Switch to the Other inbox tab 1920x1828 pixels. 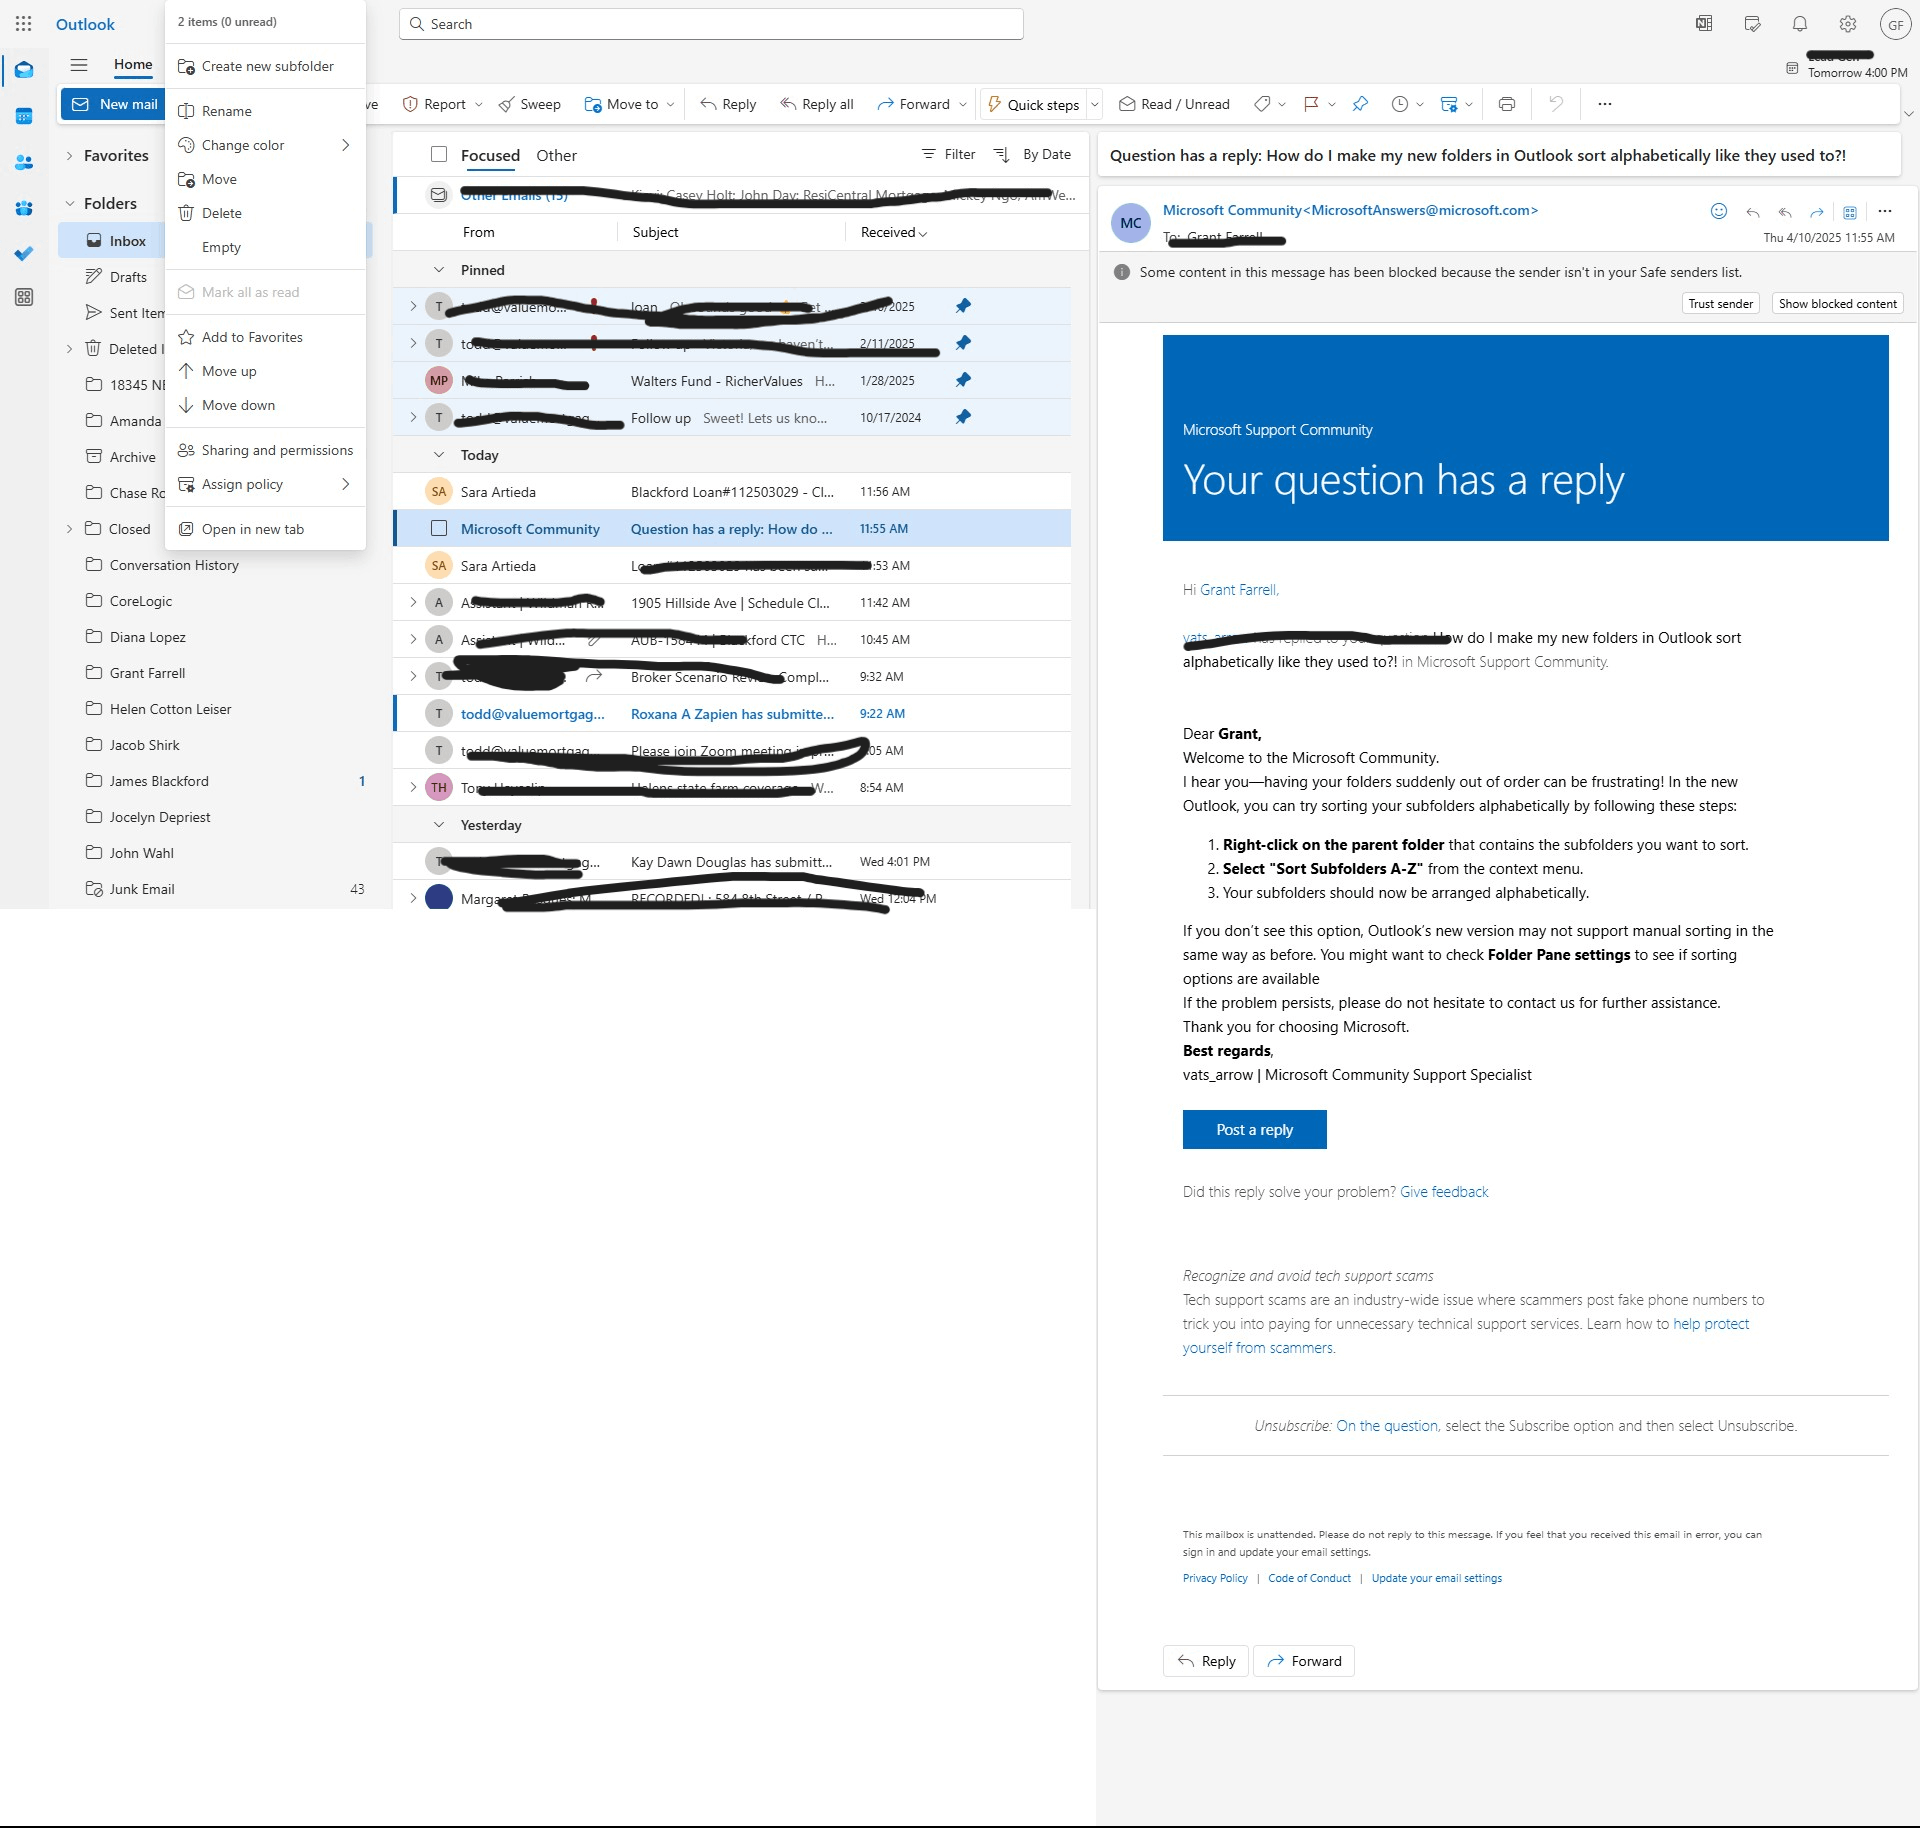pos(556,155)
